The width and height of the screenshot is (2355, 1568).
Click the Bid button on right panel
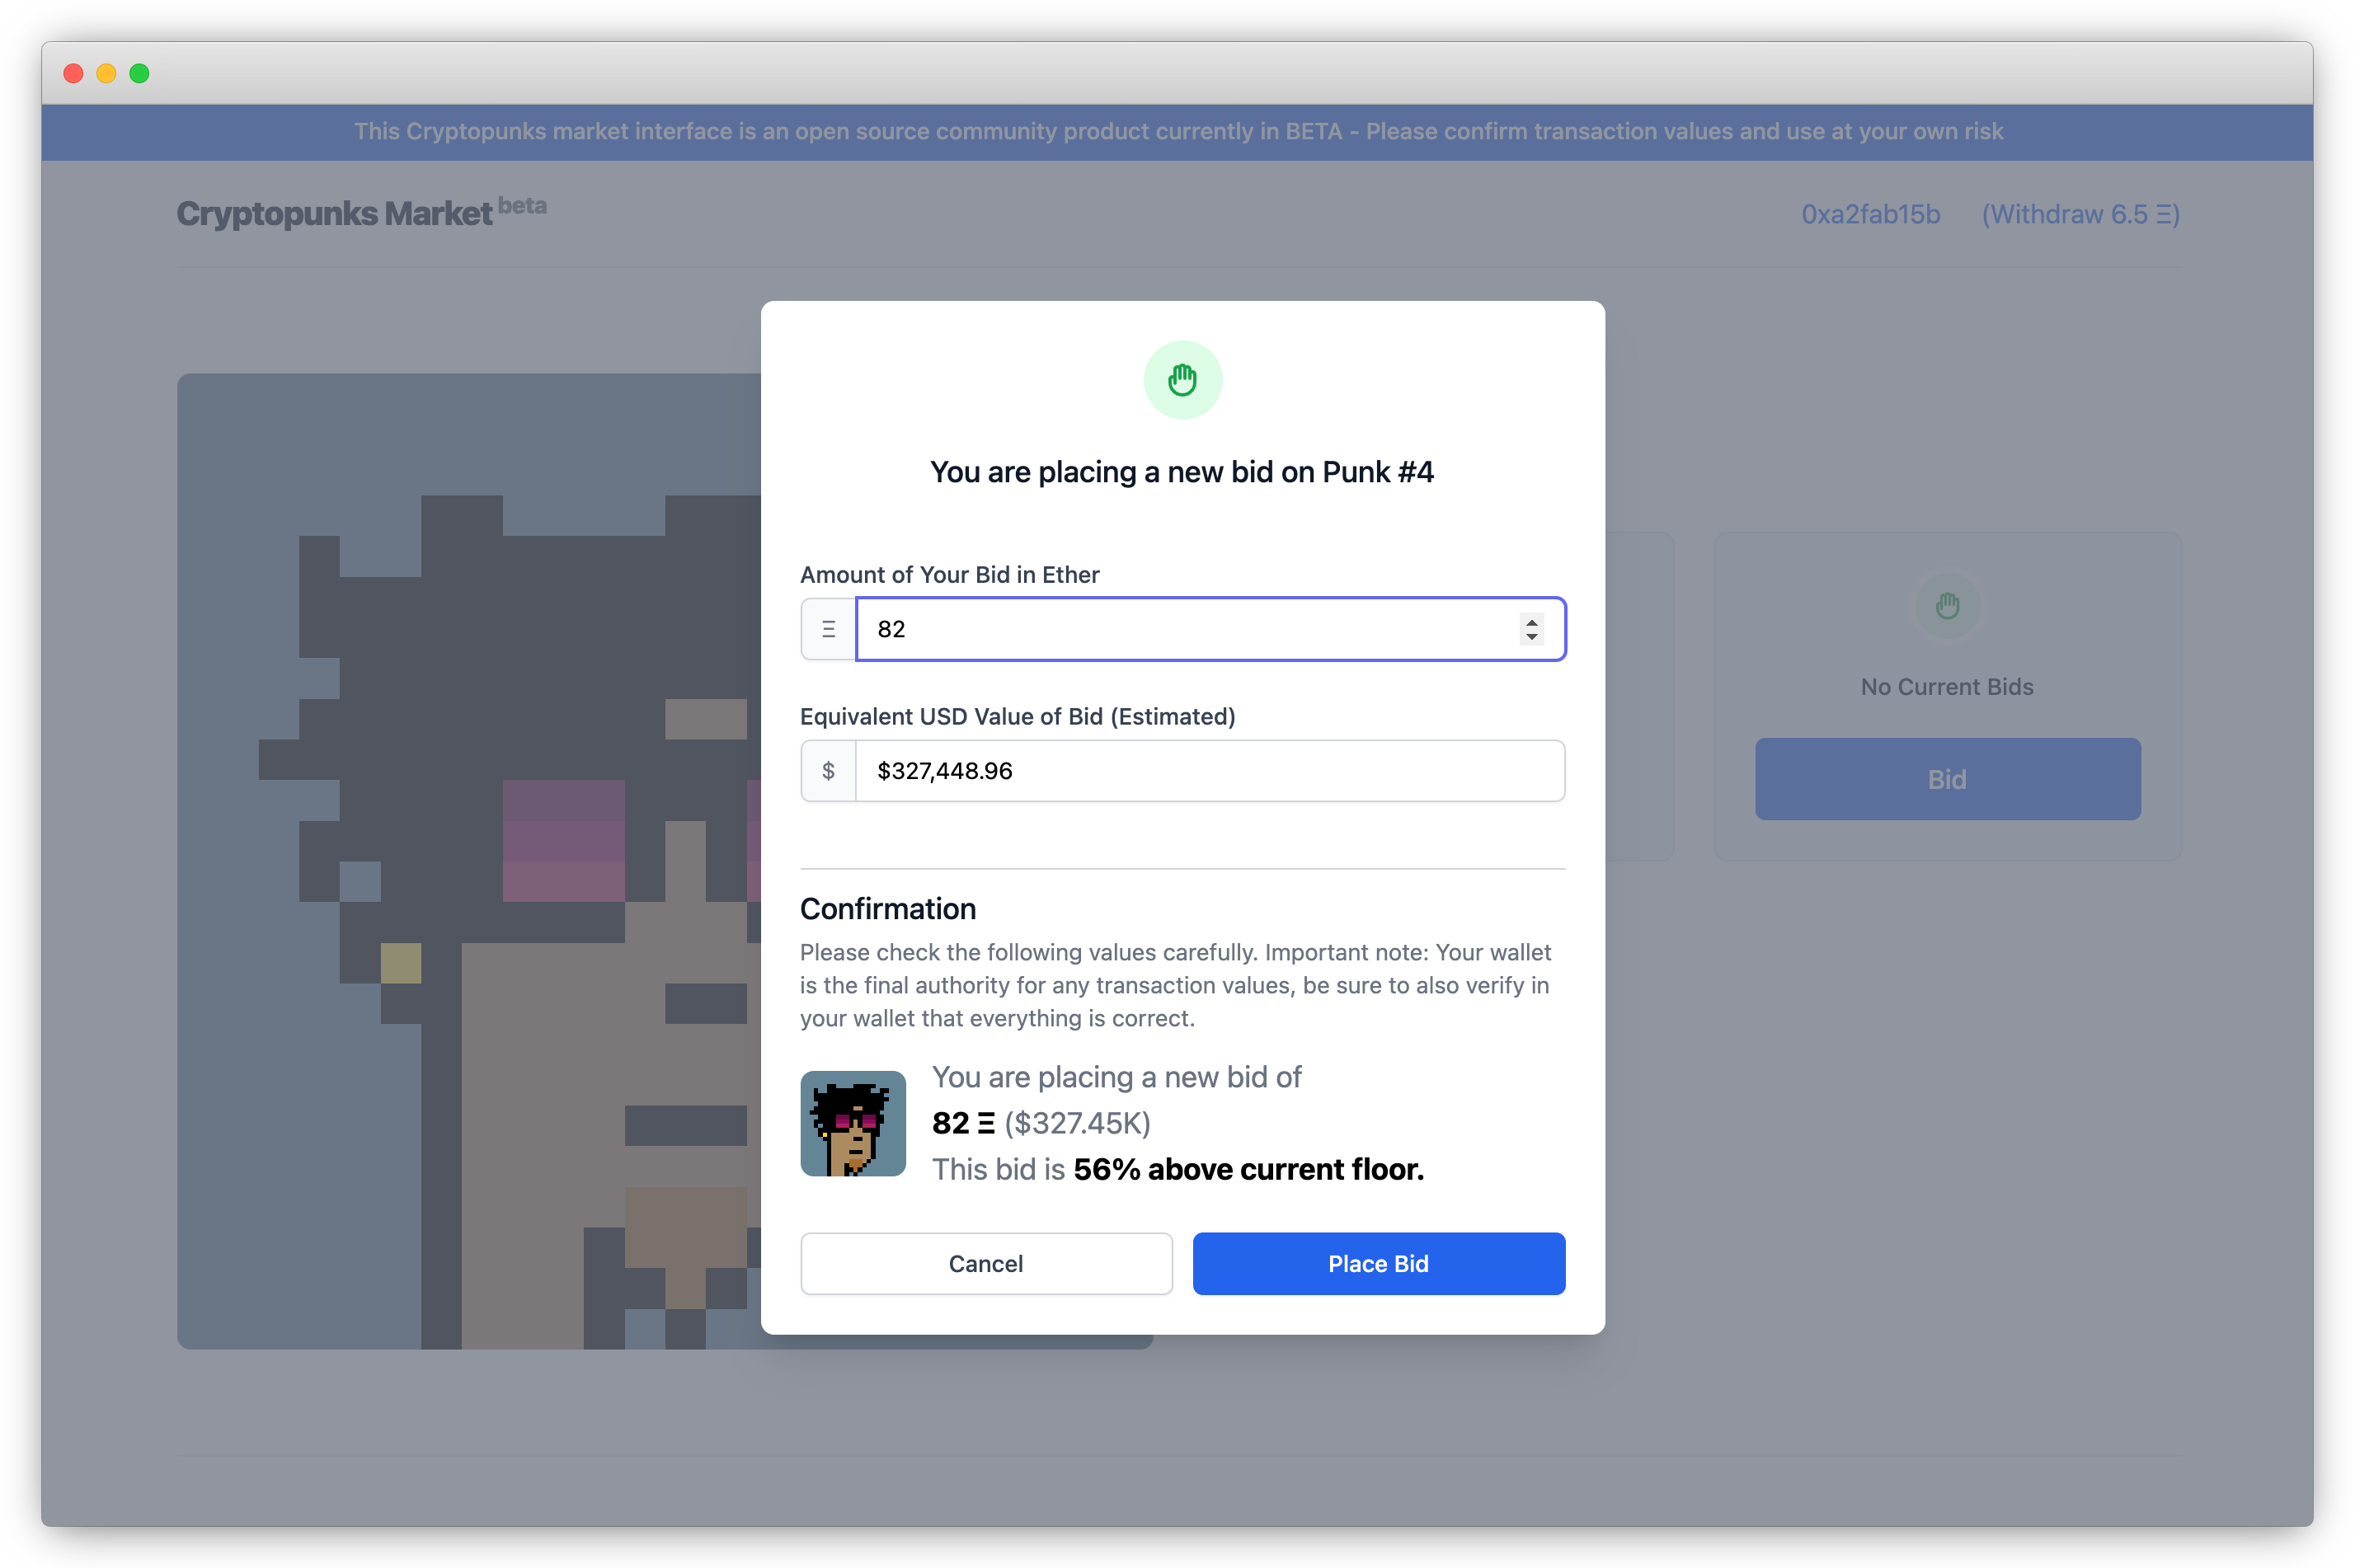click(x=1948, y=779)
